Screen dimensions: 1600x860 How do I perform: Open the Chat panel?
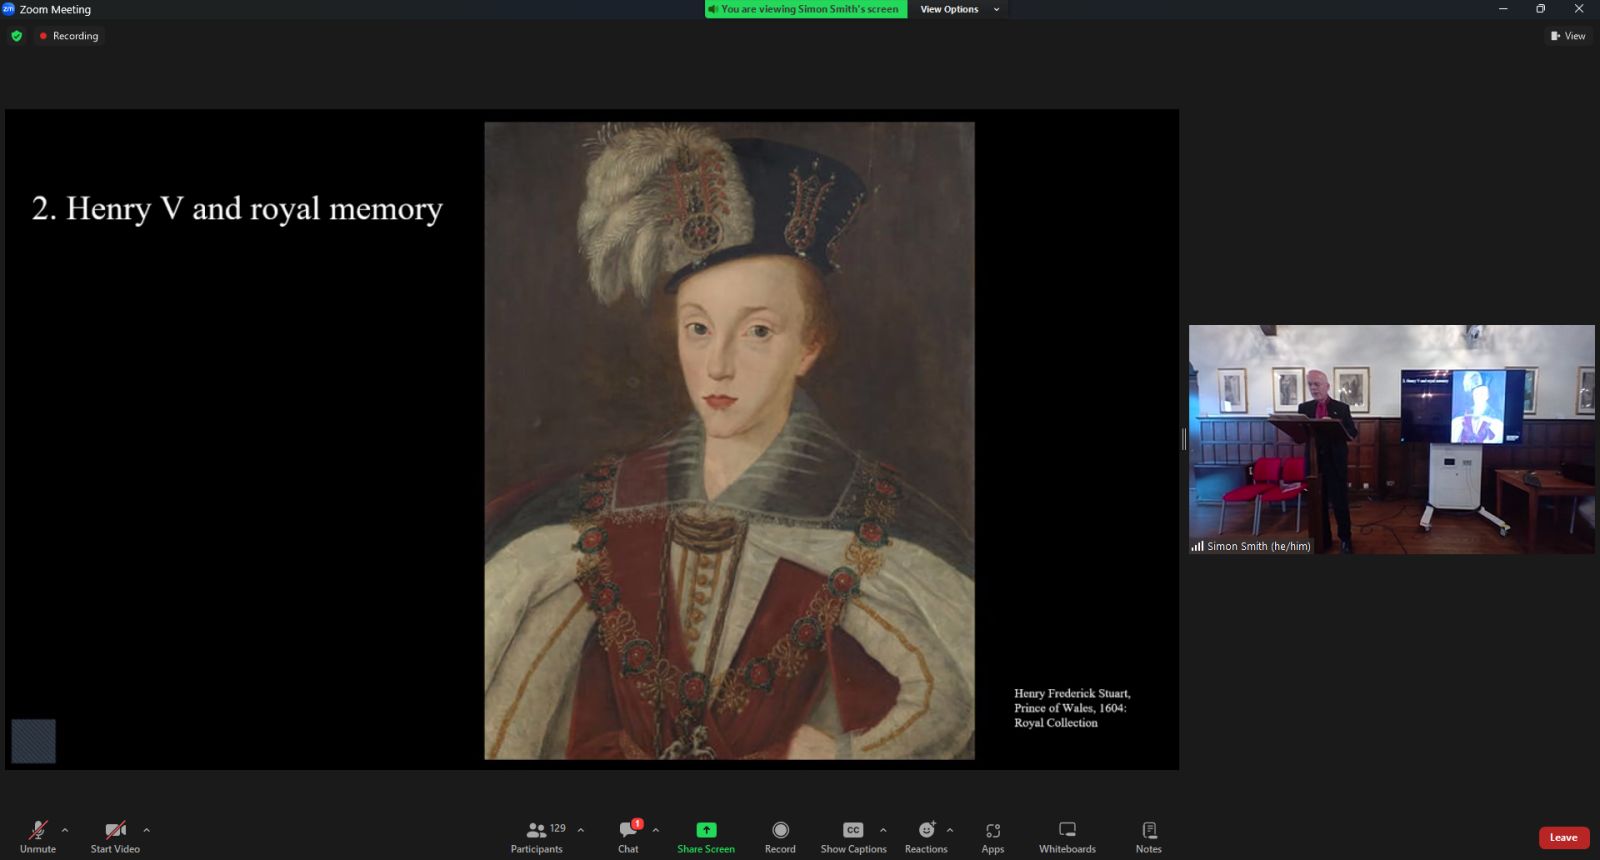click(628, 836)
